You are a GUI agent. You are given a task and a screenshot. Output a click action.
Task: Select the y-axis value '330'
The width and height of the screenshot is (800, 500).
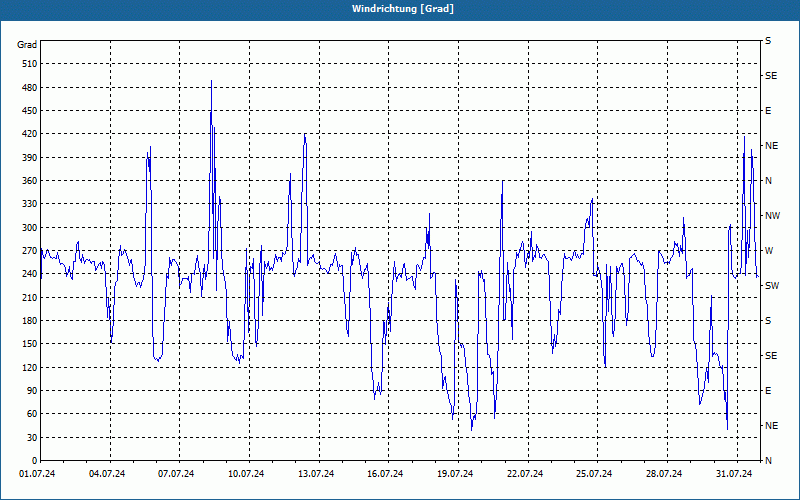pyautogui.click(x=30, y=204)
